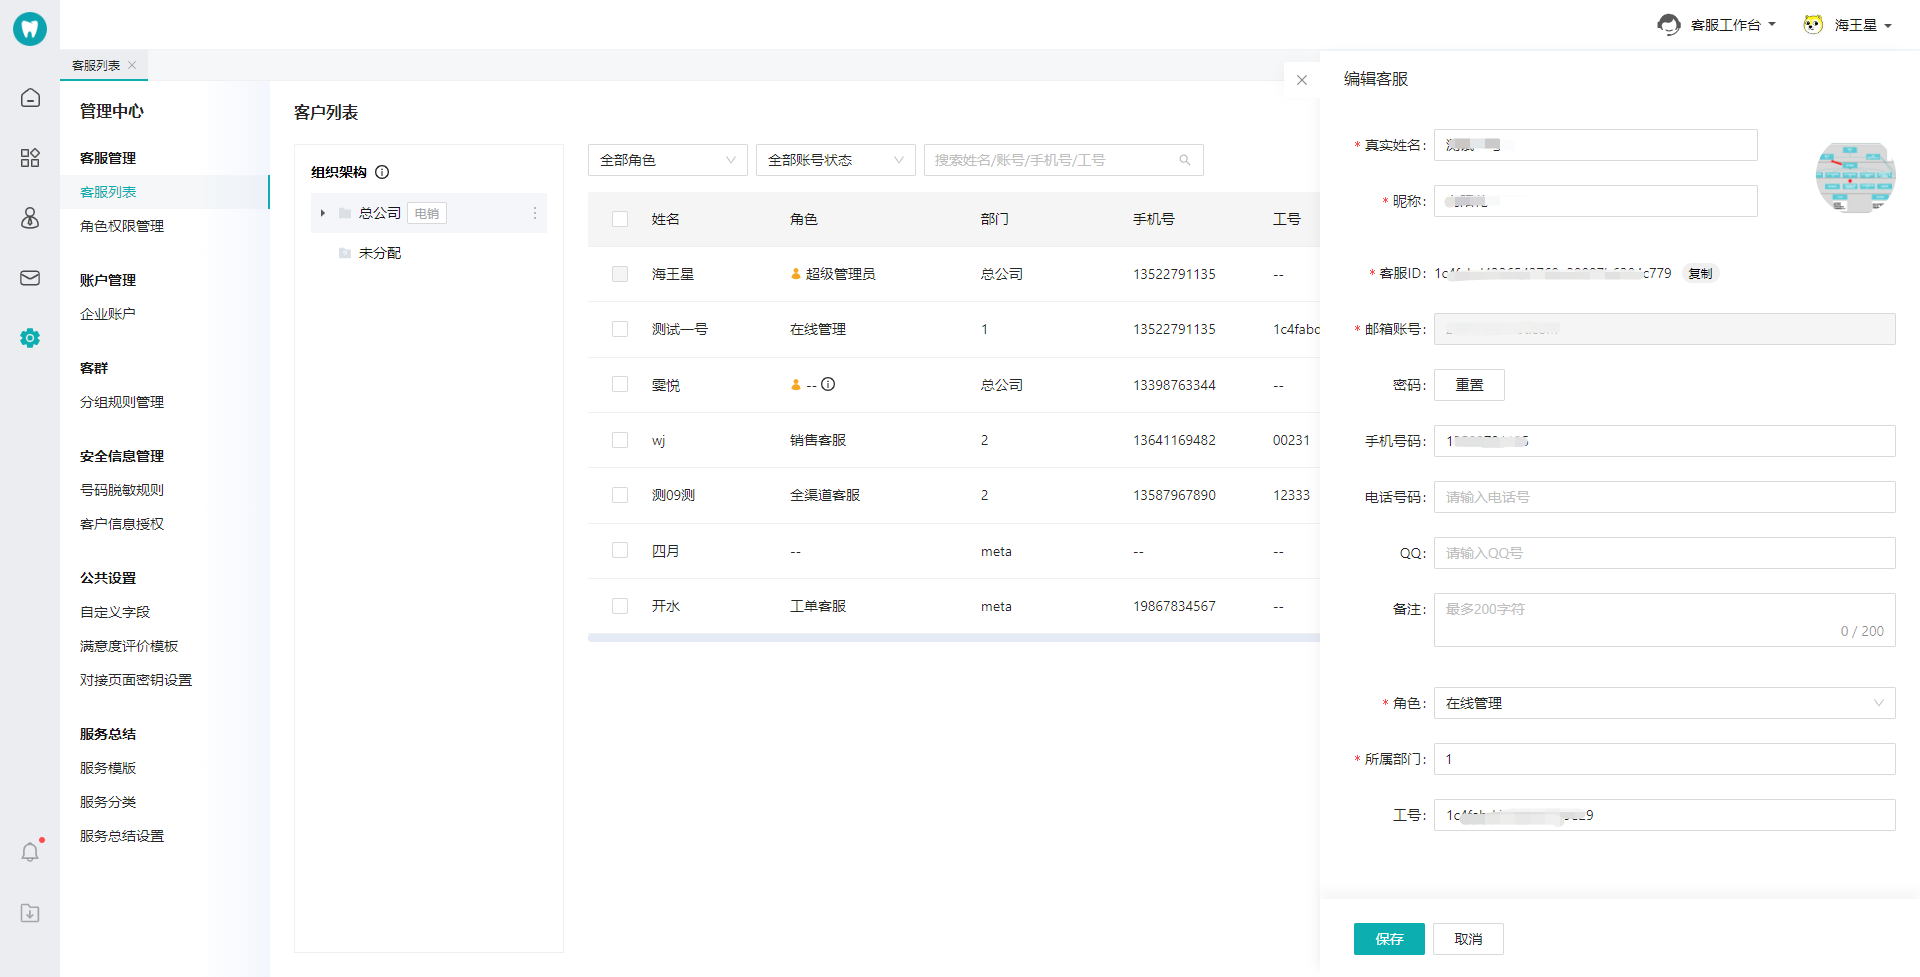Open the home icon in left rail

pyautogui.click(x=30, y=98)
